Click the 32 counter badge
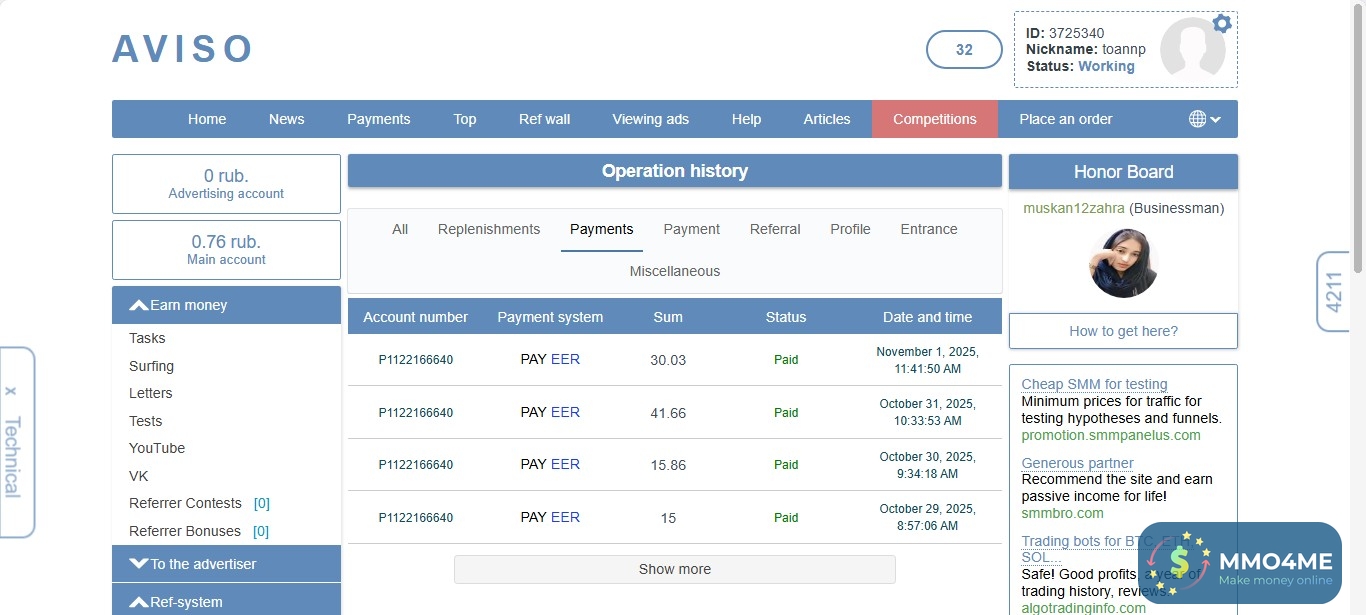The height and width of the screenshot is (615, 1366). click(x=964, y=50)
